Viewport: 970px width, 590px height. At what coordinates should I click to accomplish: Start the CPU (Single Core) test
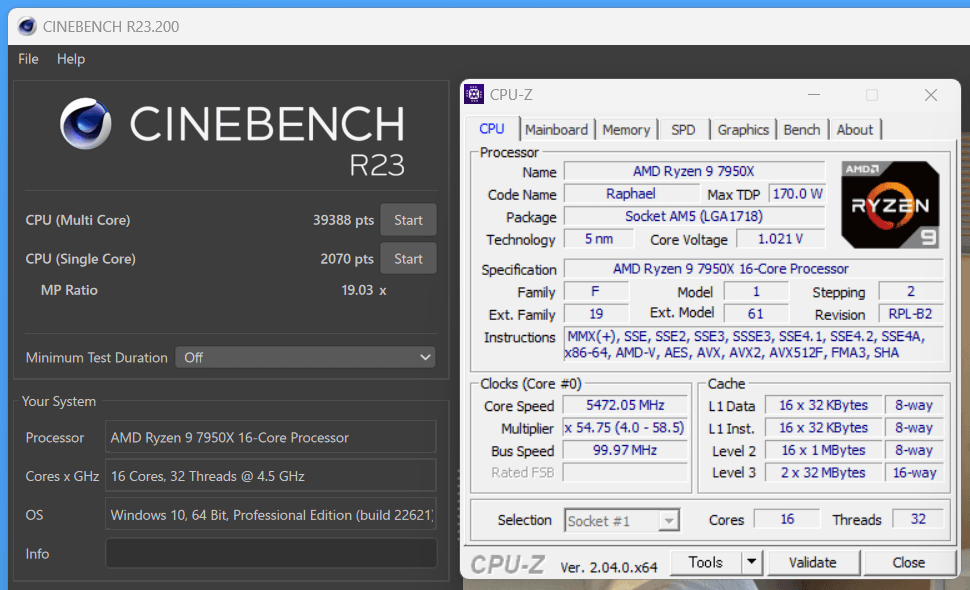[408, 259]
